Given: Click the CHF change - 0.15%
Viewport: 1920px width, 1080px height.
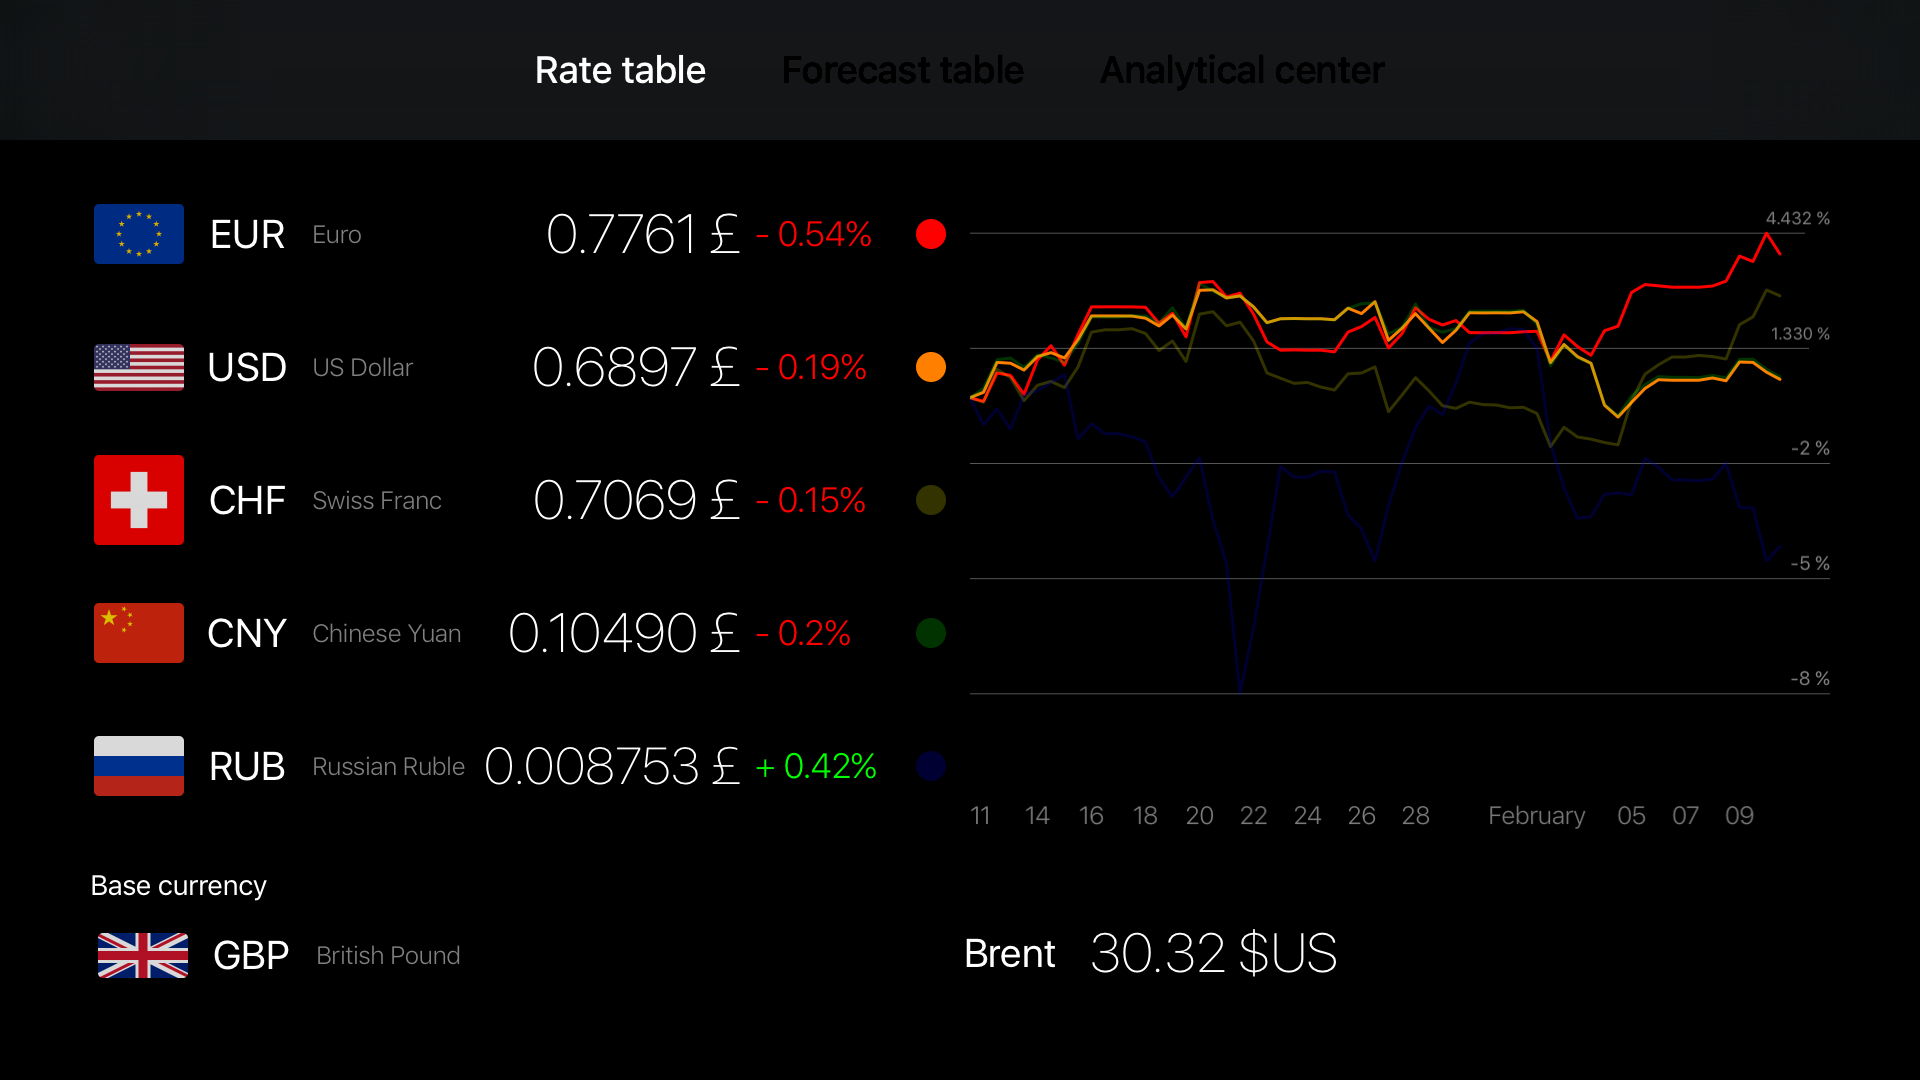Looking at the screenshot, I should [811, 500].
